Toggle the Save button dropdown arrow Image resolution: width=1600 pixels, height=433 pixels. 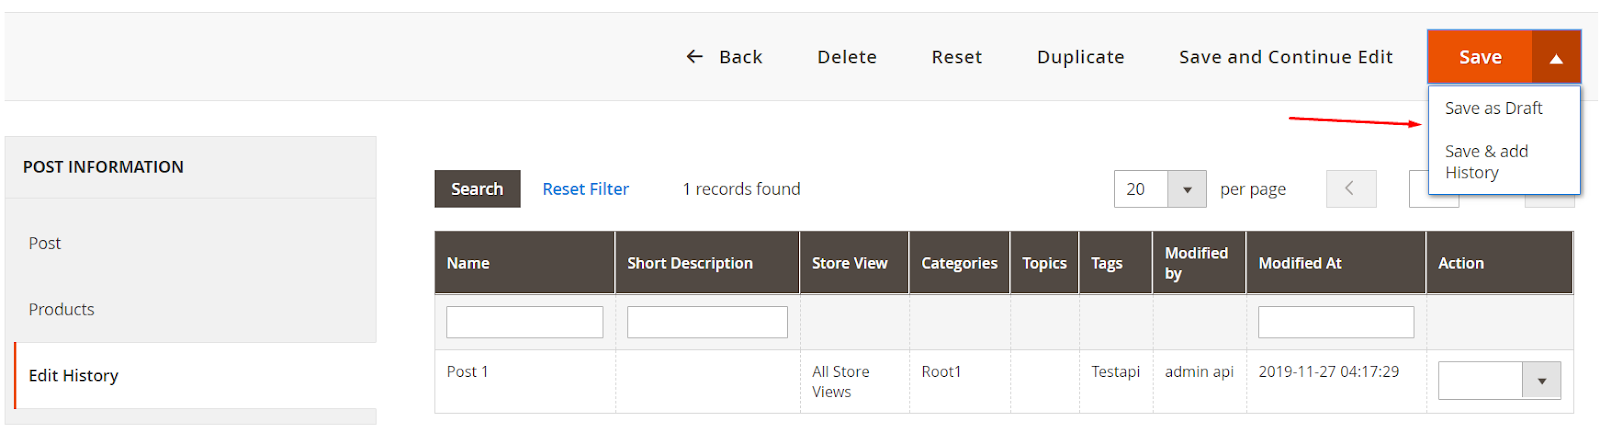pyautogui.click(x=1555, y=58)
